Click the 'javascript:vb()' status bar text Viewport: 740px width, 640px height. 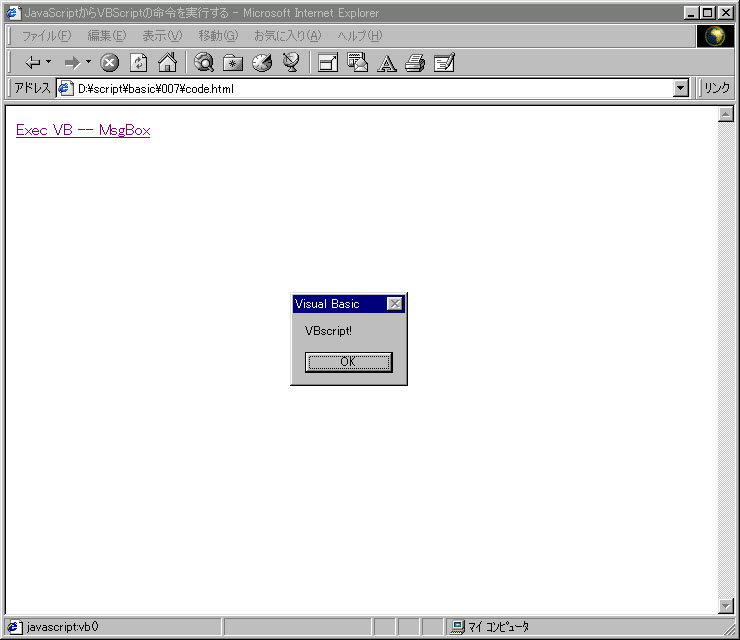62,627
